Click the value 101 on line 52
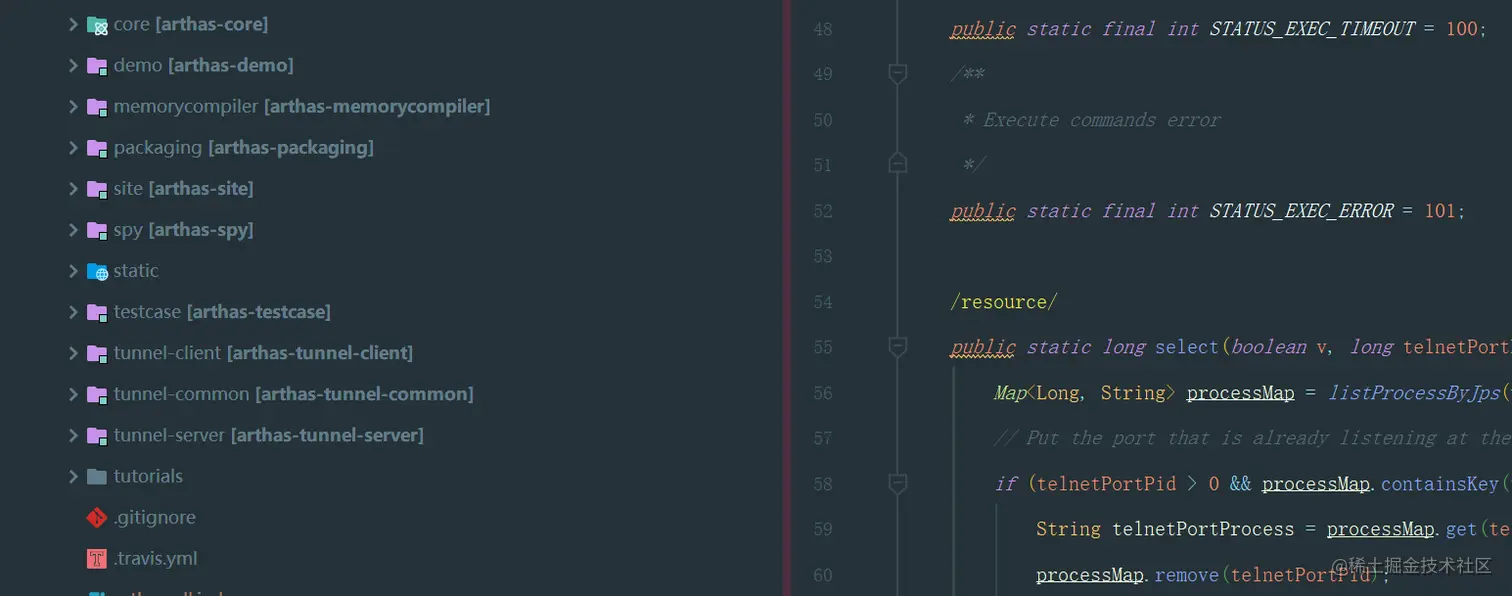Viewport: 1512px width, 596px height. (x=1440, y=211)
